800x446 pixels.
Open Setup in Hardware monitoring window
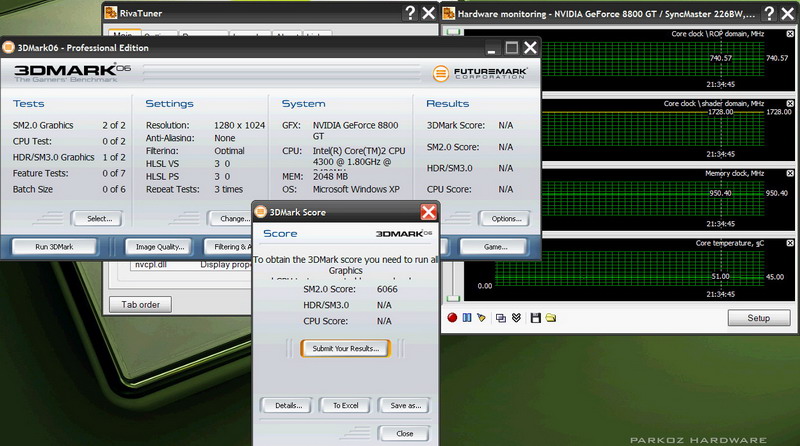click(x=759, y=318)
